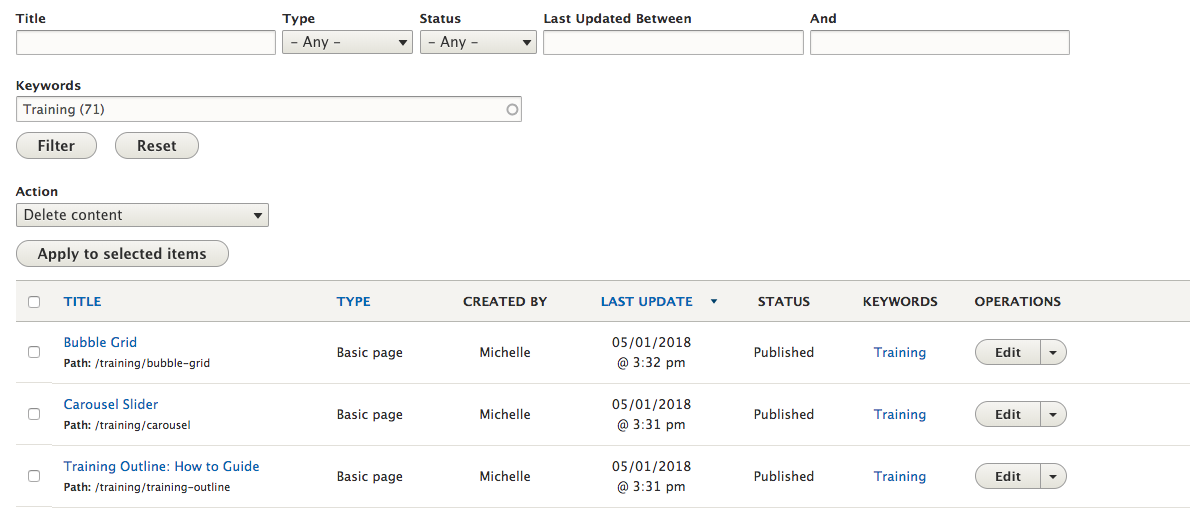The width and height of the screenshot is (1203, 516).
Task: Open the Type filter dropdown
Action: coord(347,42)
